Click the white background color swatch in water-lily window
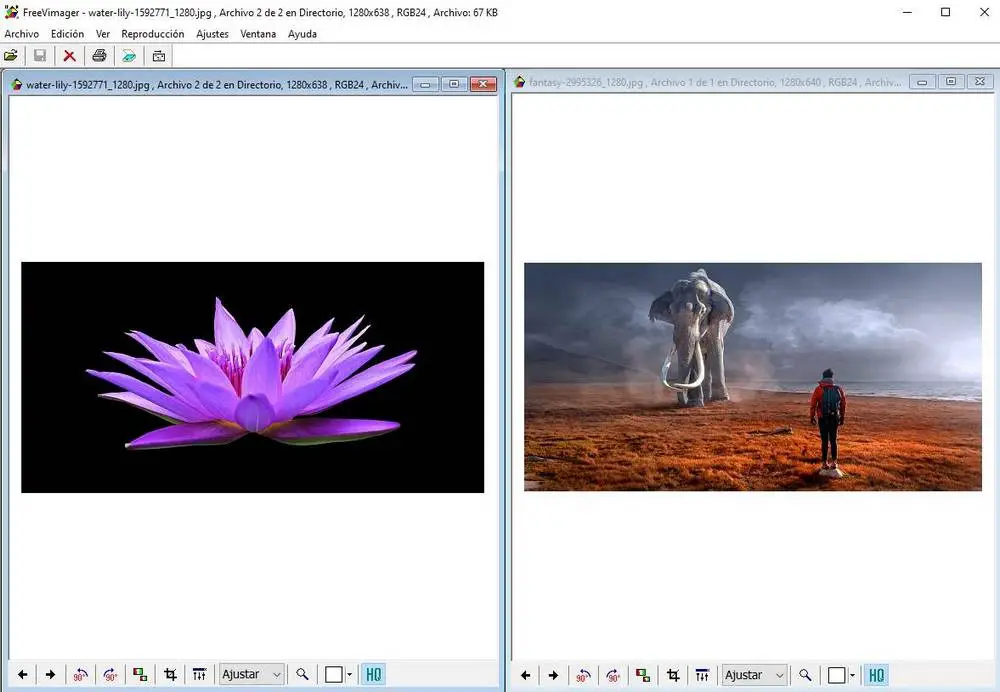The width and height of the screenshot is (1000, 692). pos(334,674)
